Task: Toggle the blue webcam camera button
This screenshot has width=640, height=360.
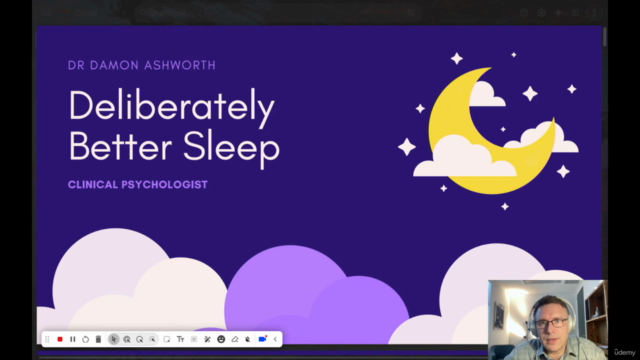Action: [262, 339]
